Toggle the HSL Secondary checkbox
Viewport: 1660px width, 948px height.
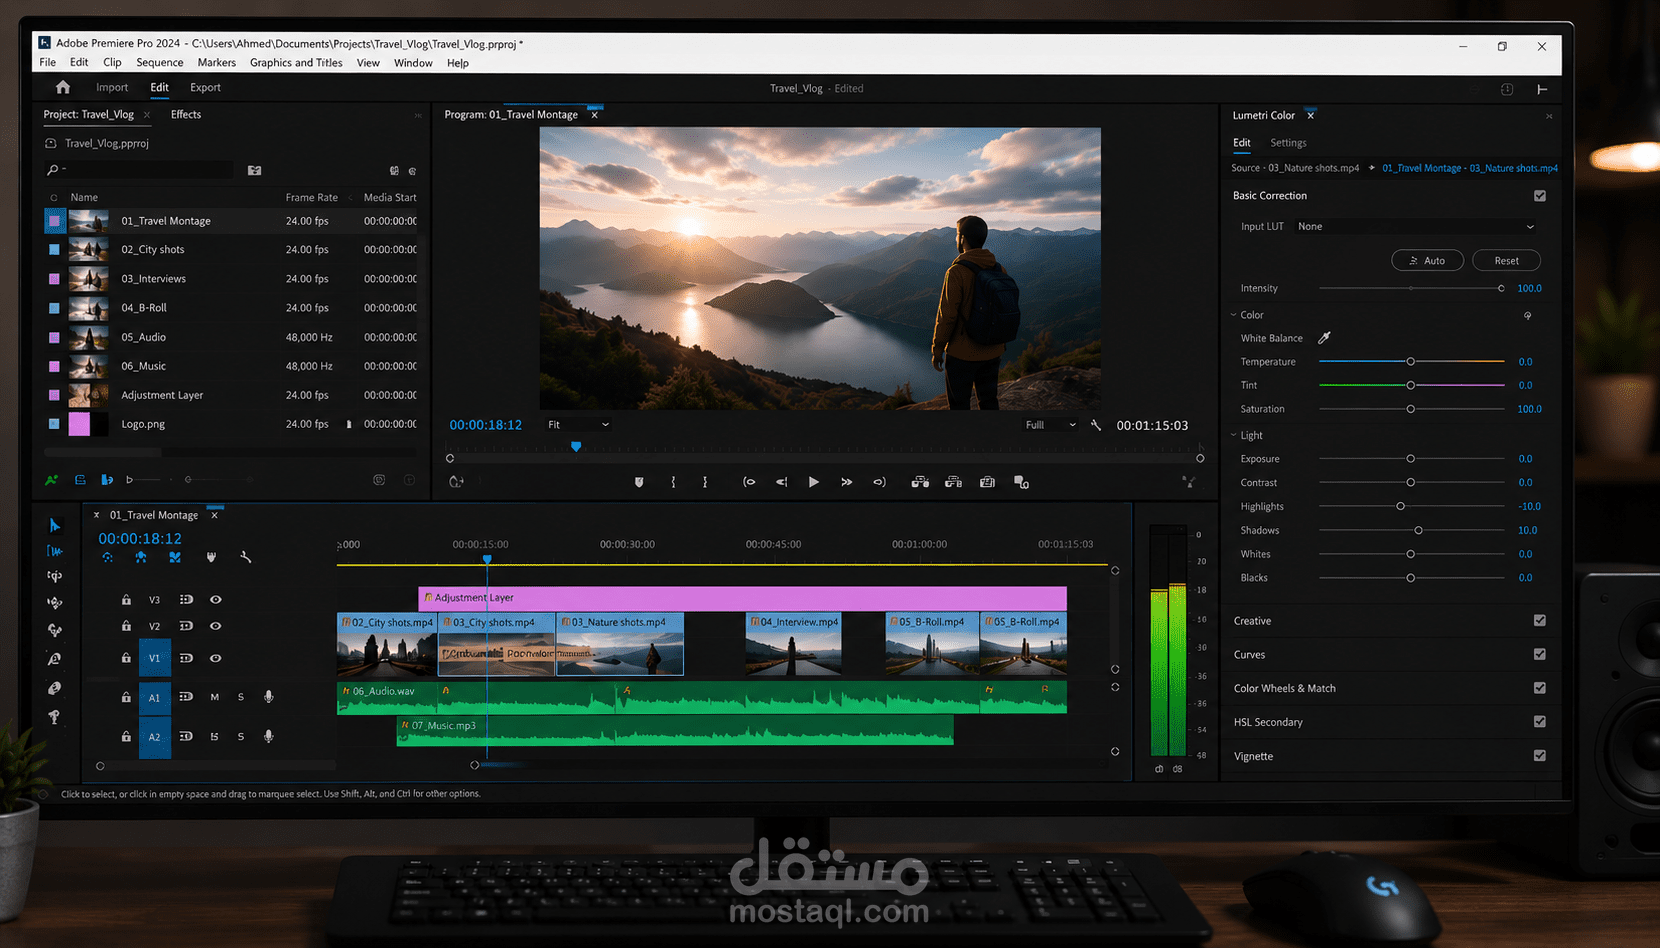[1540, 722]
